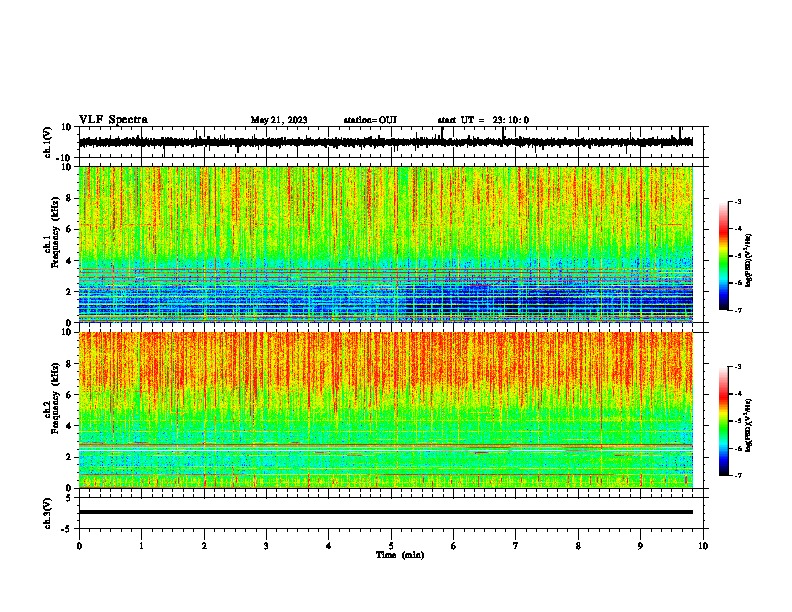
Task: Click time axis tick label "10"
Action: point(703,546)
